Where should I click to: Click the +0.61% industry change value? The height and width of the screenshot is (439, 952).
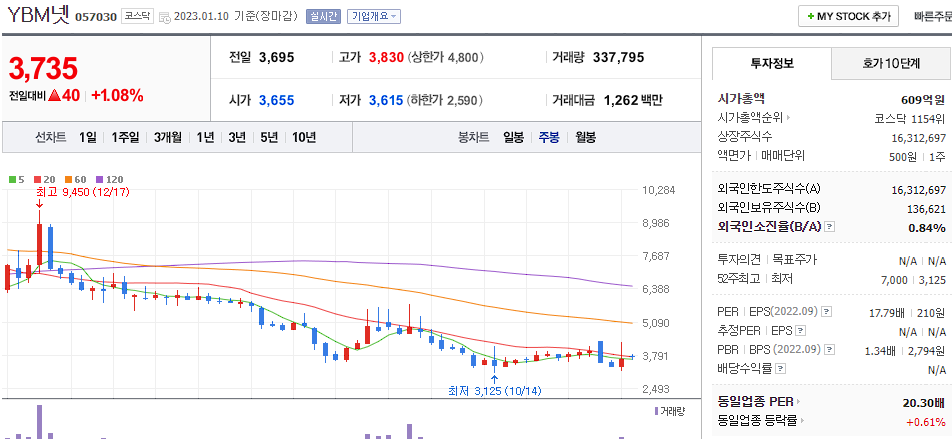coord(925,421)
